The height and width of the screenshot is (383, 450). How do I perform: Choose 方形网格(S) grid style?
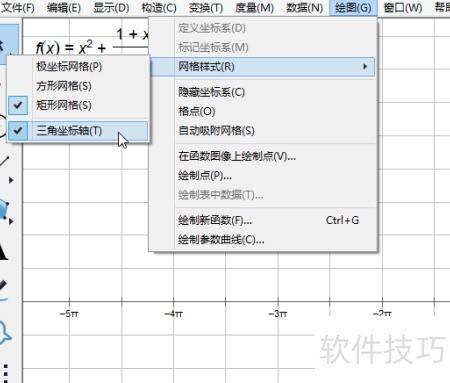78,86
